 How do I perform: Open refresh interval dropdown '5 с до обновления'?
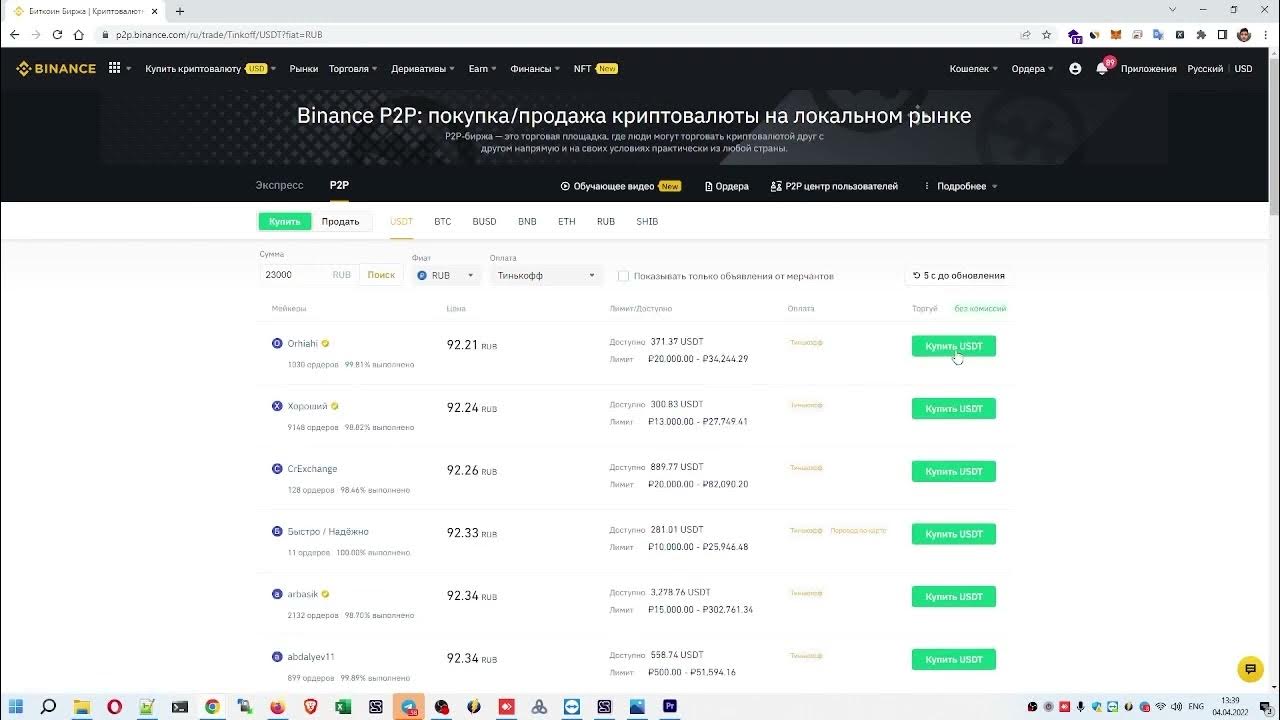click(958, 275)
